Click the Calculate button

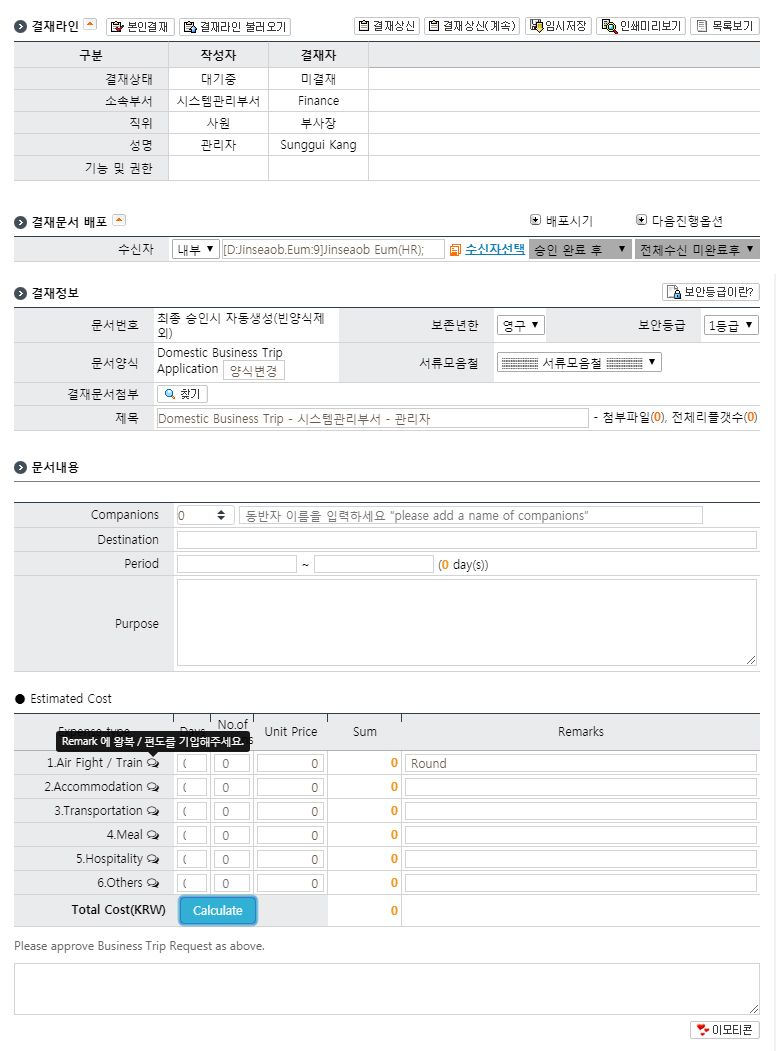tap(218, 911)
